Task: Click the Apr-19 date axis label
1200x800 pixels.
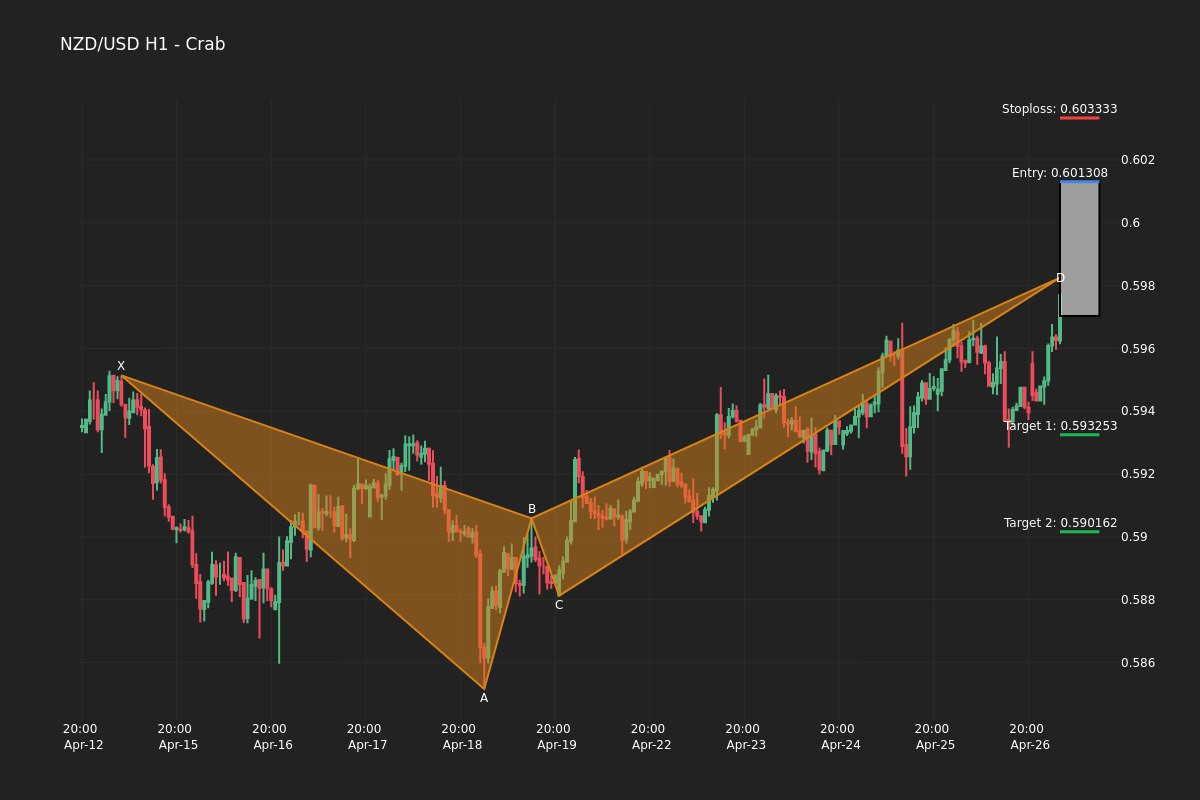Action: pos(557,745)
